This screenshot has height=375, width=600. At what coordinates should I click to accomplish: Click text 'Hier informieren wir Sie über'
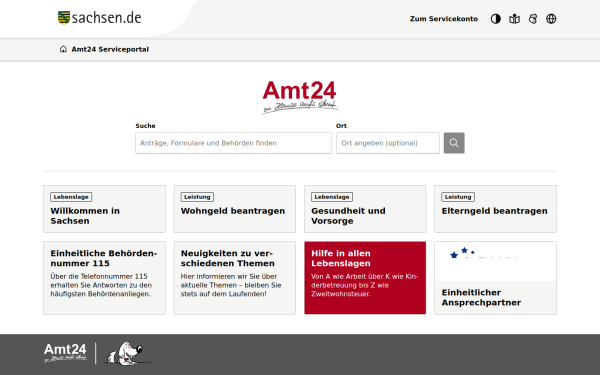(229, 276)
